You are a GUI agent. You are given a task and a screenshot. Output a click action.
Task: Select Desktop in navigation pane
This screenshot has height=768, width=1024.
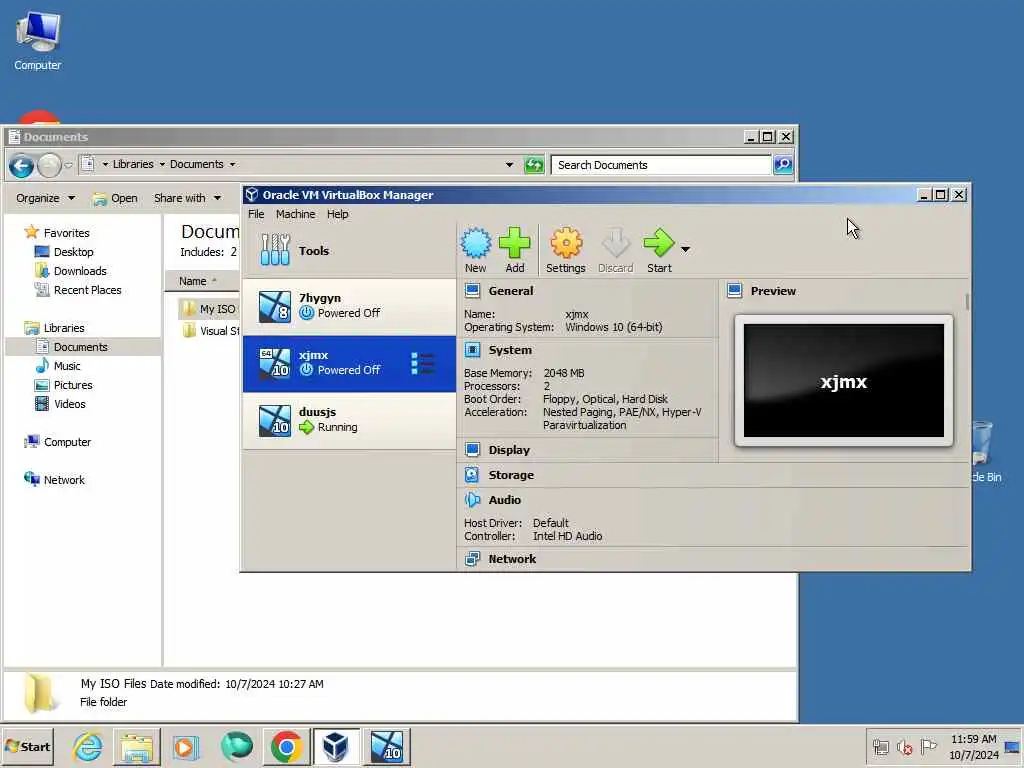[73, 251]
